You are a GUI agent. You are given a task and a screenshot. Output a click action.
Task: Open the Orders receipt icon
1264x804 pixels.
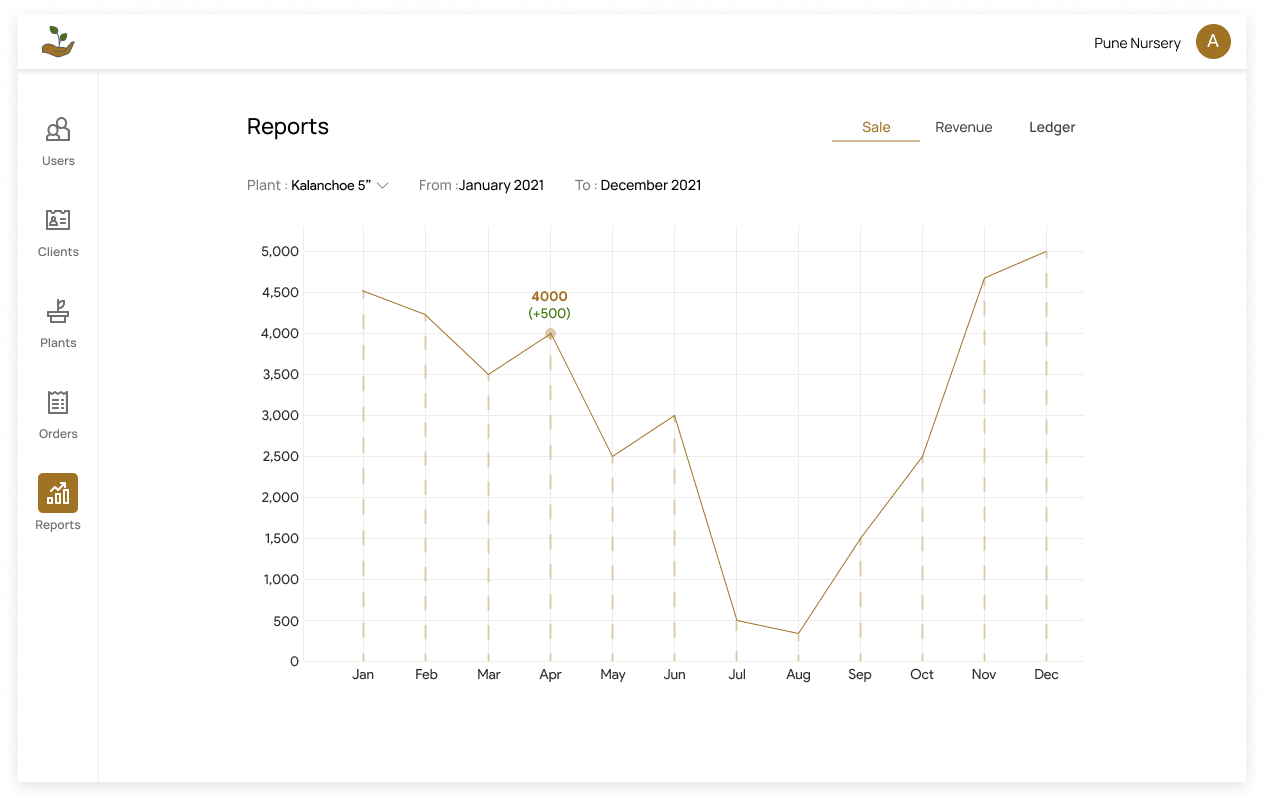58,403
